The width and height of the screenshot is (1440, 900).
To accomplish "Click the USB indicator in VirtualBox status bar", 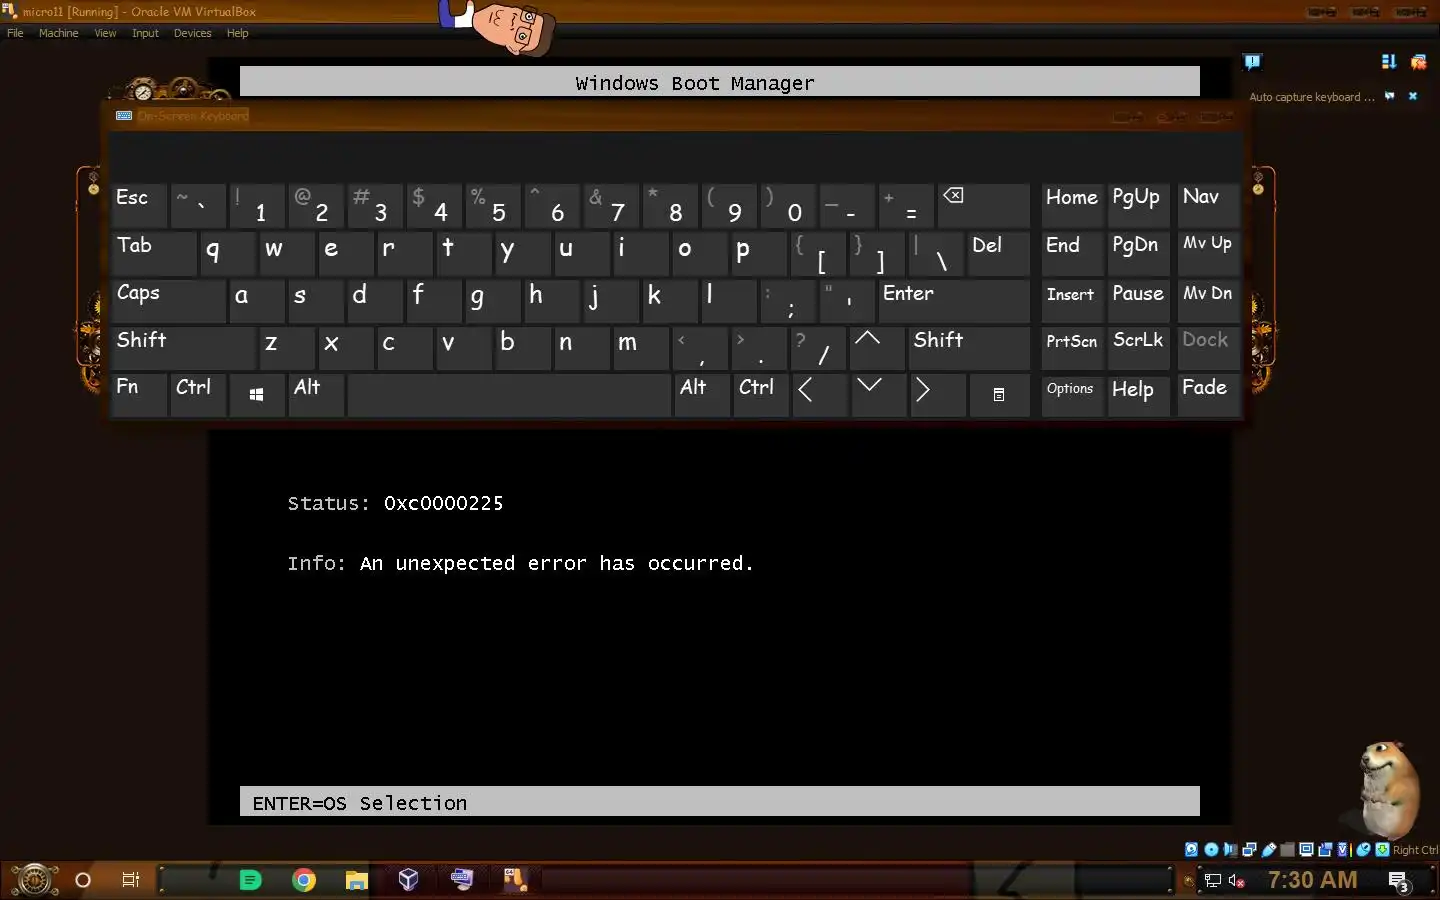I will [x=1269, y=850].
